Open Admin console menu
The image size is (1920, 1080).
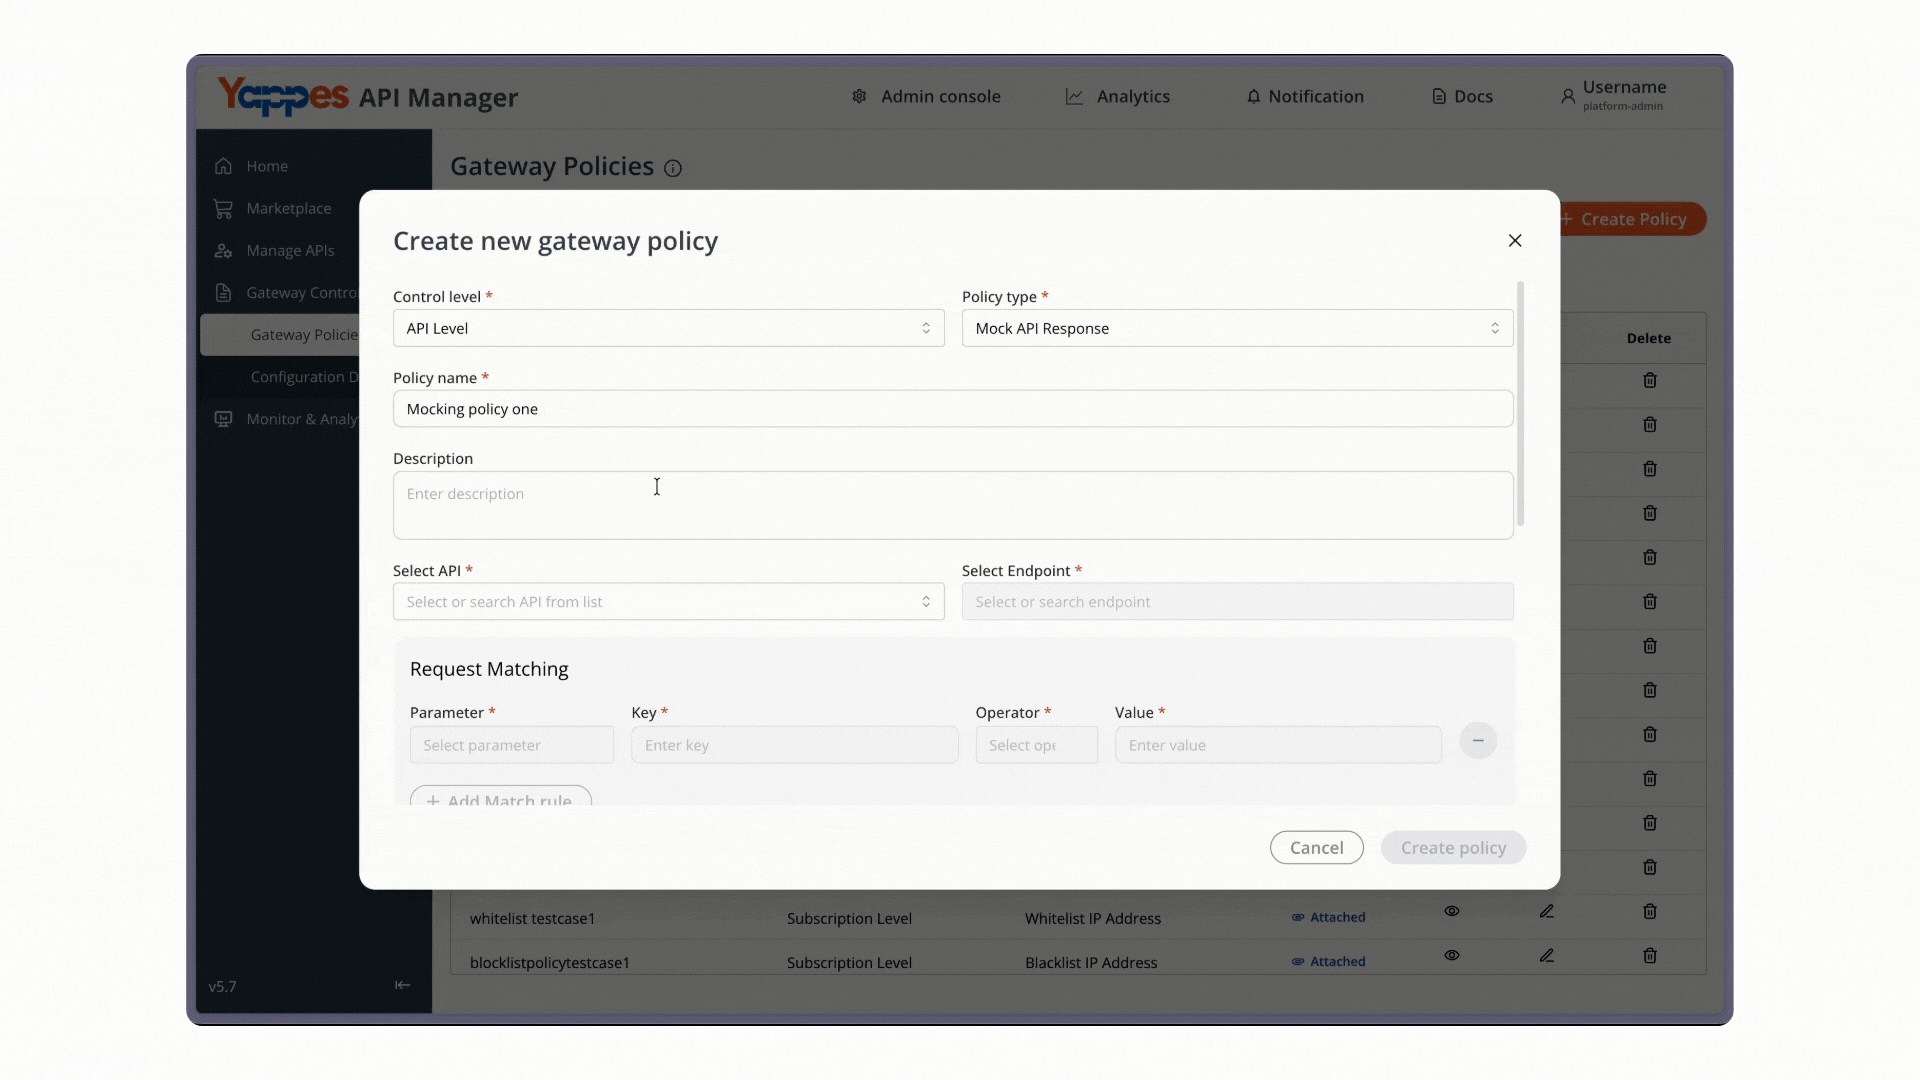click(x=926, y=96)
